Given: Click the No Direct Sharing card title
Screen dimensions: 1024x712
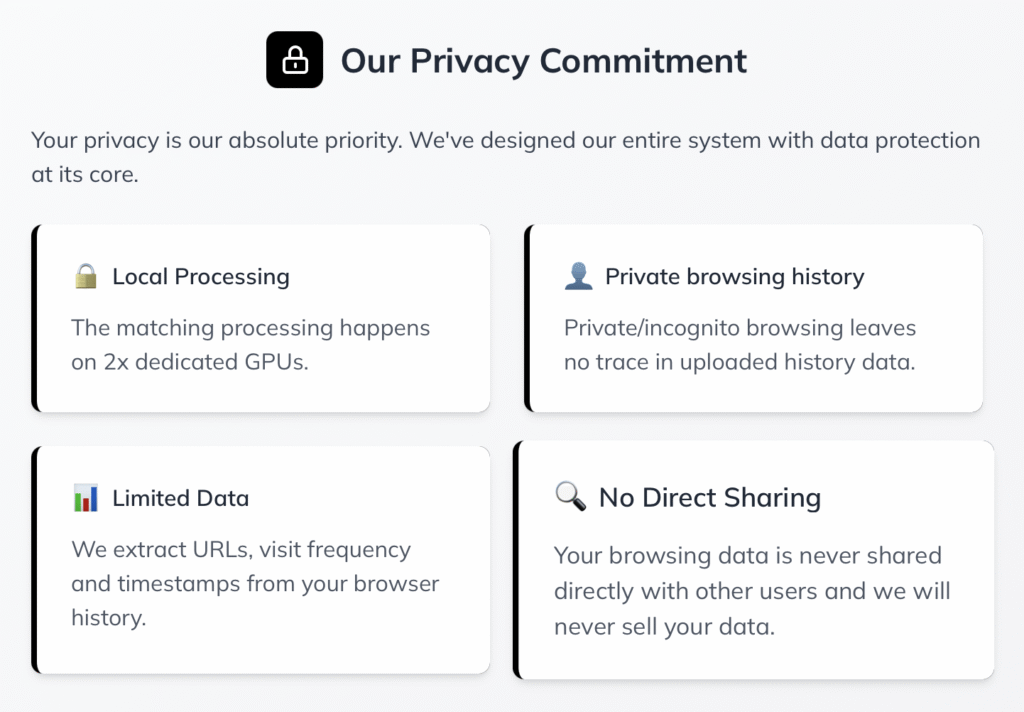Looking at the screenshot, I should (709, 497).
